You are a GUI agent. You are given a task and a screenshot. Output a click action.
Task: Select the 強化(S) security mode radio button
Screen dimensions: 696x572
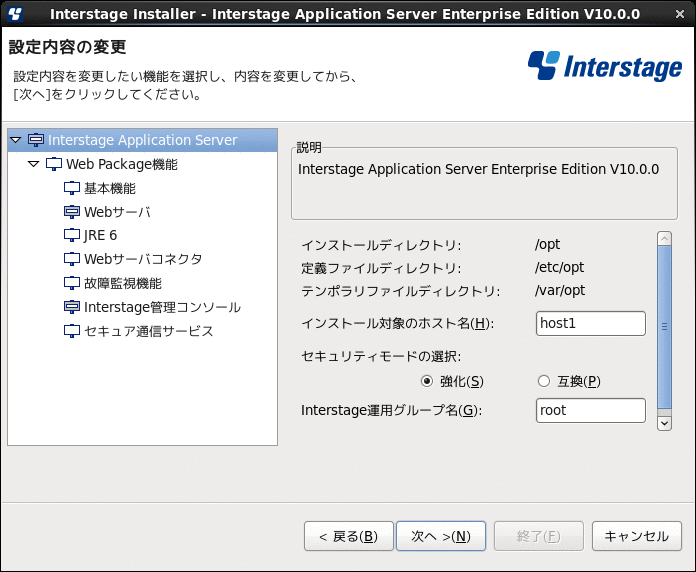click(x=427, y=381)
